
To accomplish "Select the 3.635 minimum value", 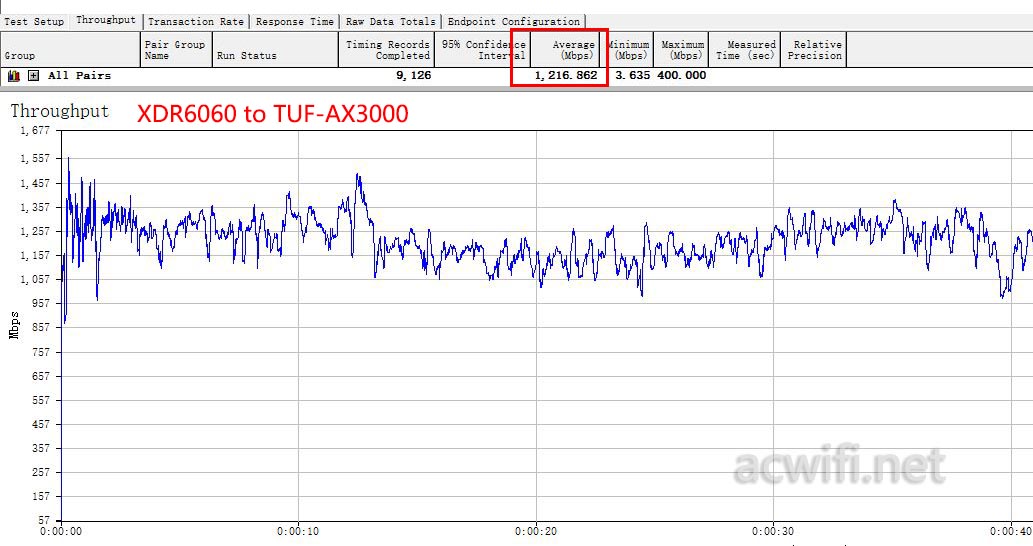I will pos(632,76).
